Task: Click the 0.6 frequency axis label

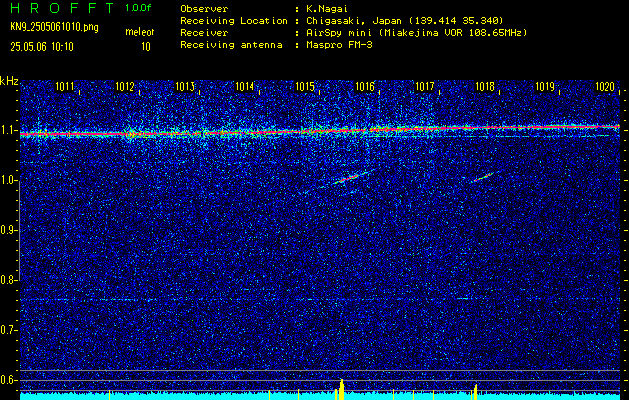Action: click(x=8, y=380)
